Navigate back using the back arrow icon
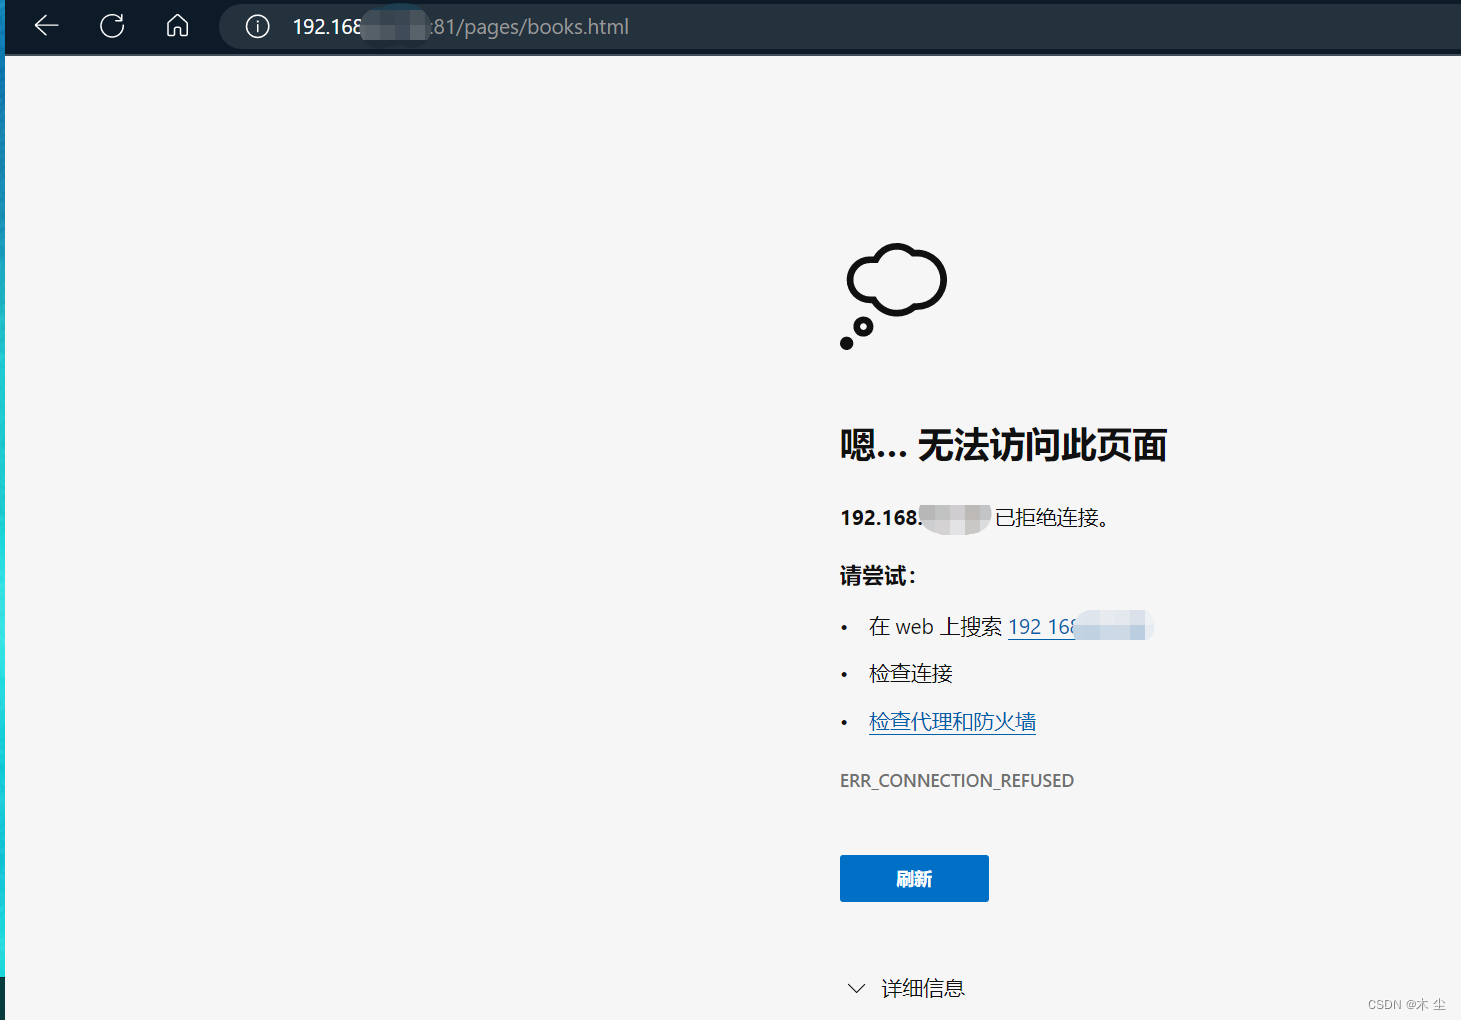The width and height of the screenshot is (1461, 1020). pyautogui.click(x=46, y=26)
